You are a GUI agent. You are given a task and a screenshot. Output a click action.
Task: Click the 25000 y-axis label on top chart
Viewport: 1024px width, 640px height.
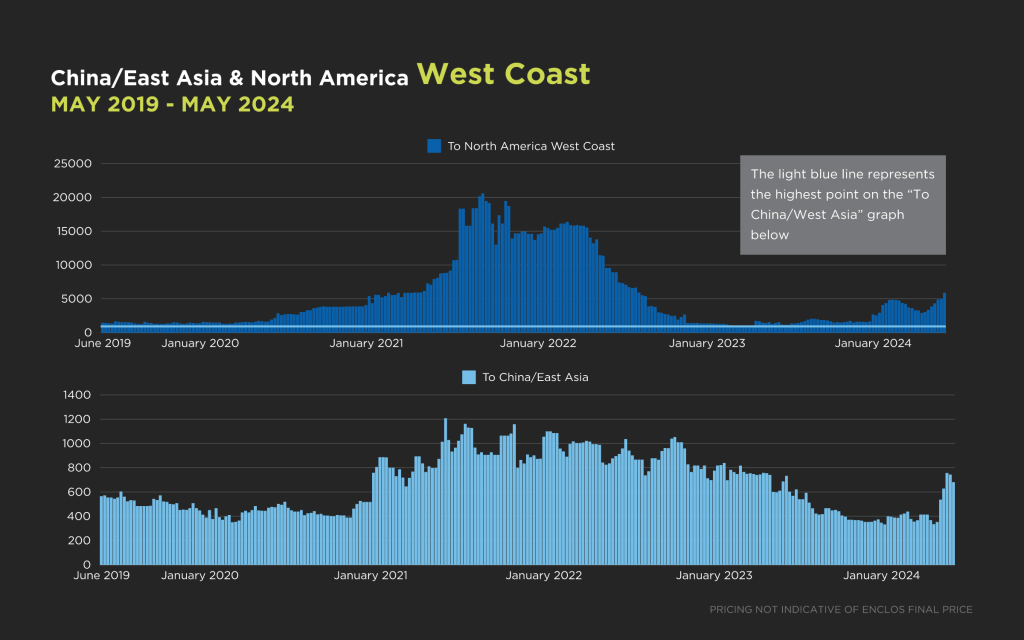point(72,164)
